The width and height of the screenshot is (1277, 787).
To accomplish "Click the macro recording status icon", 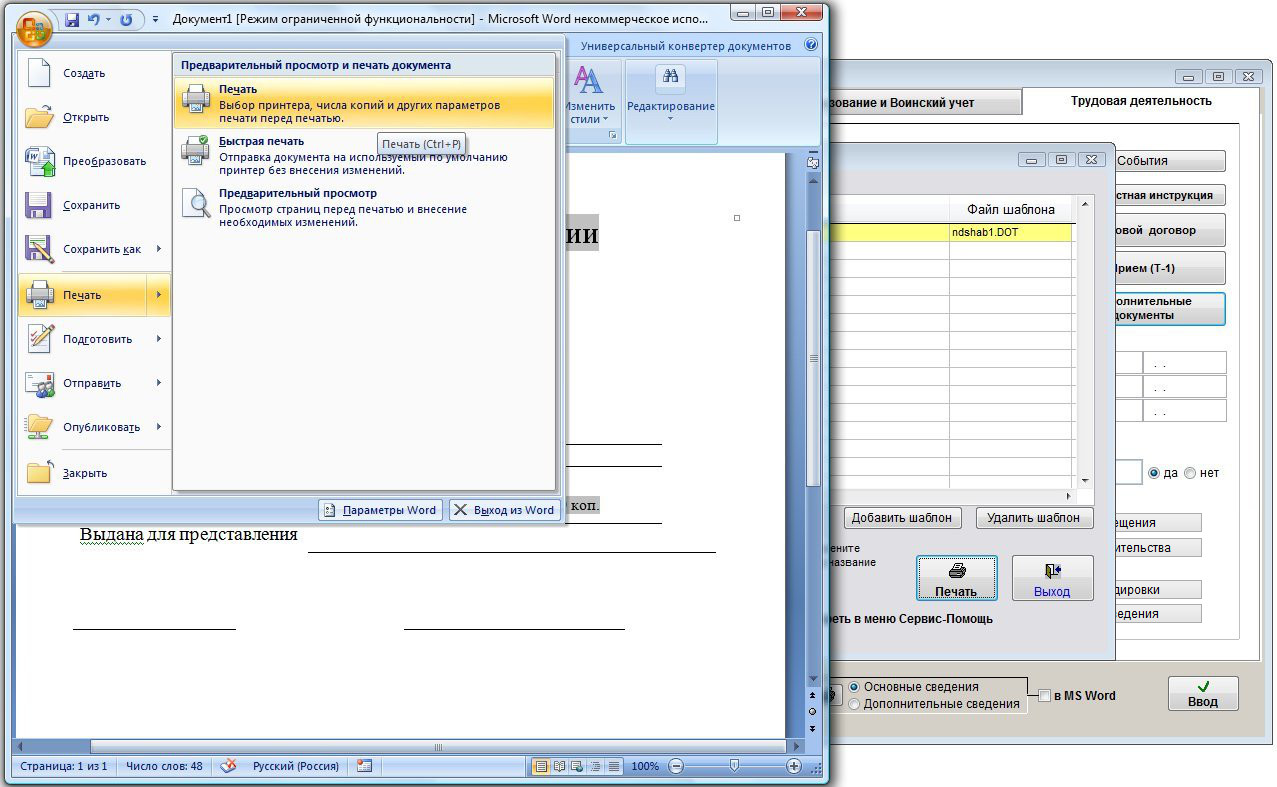I will click(x=364, y=766).
